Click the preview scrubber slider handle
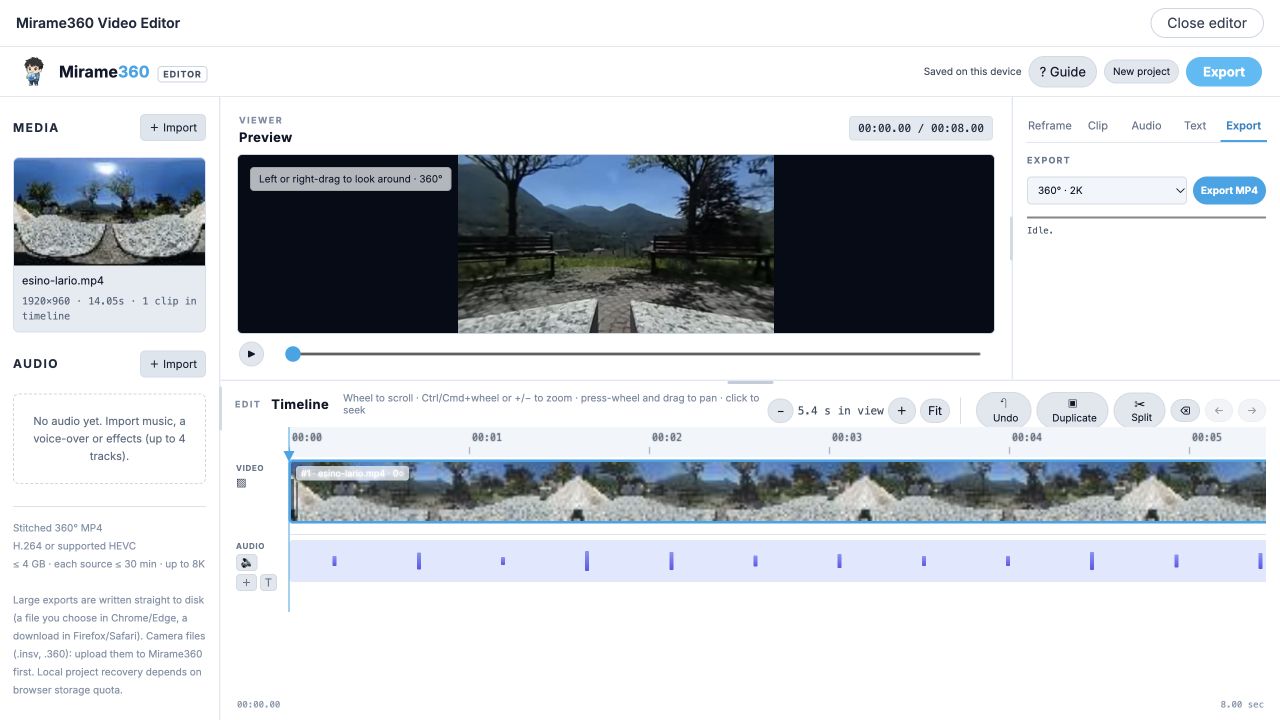Viewport: 1280px width, 720px height. click(293, 354)
